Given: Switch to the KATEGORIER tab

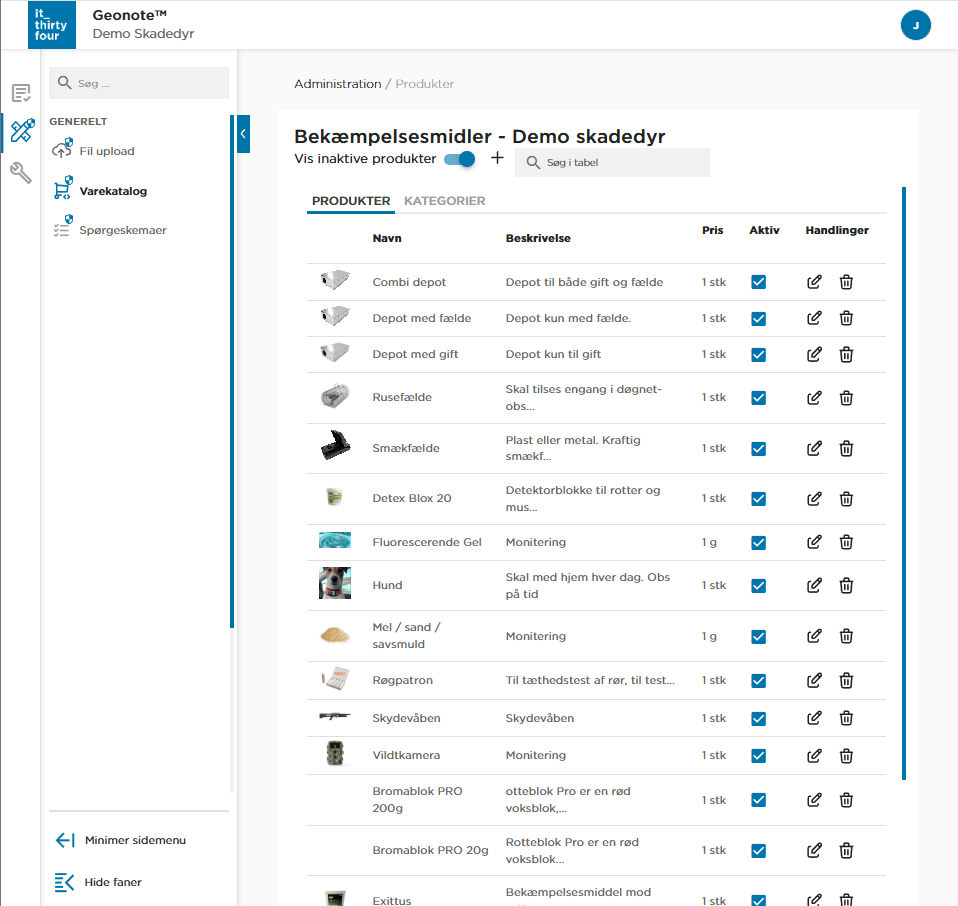Looking at the screenshot, I should click(444, 201).
